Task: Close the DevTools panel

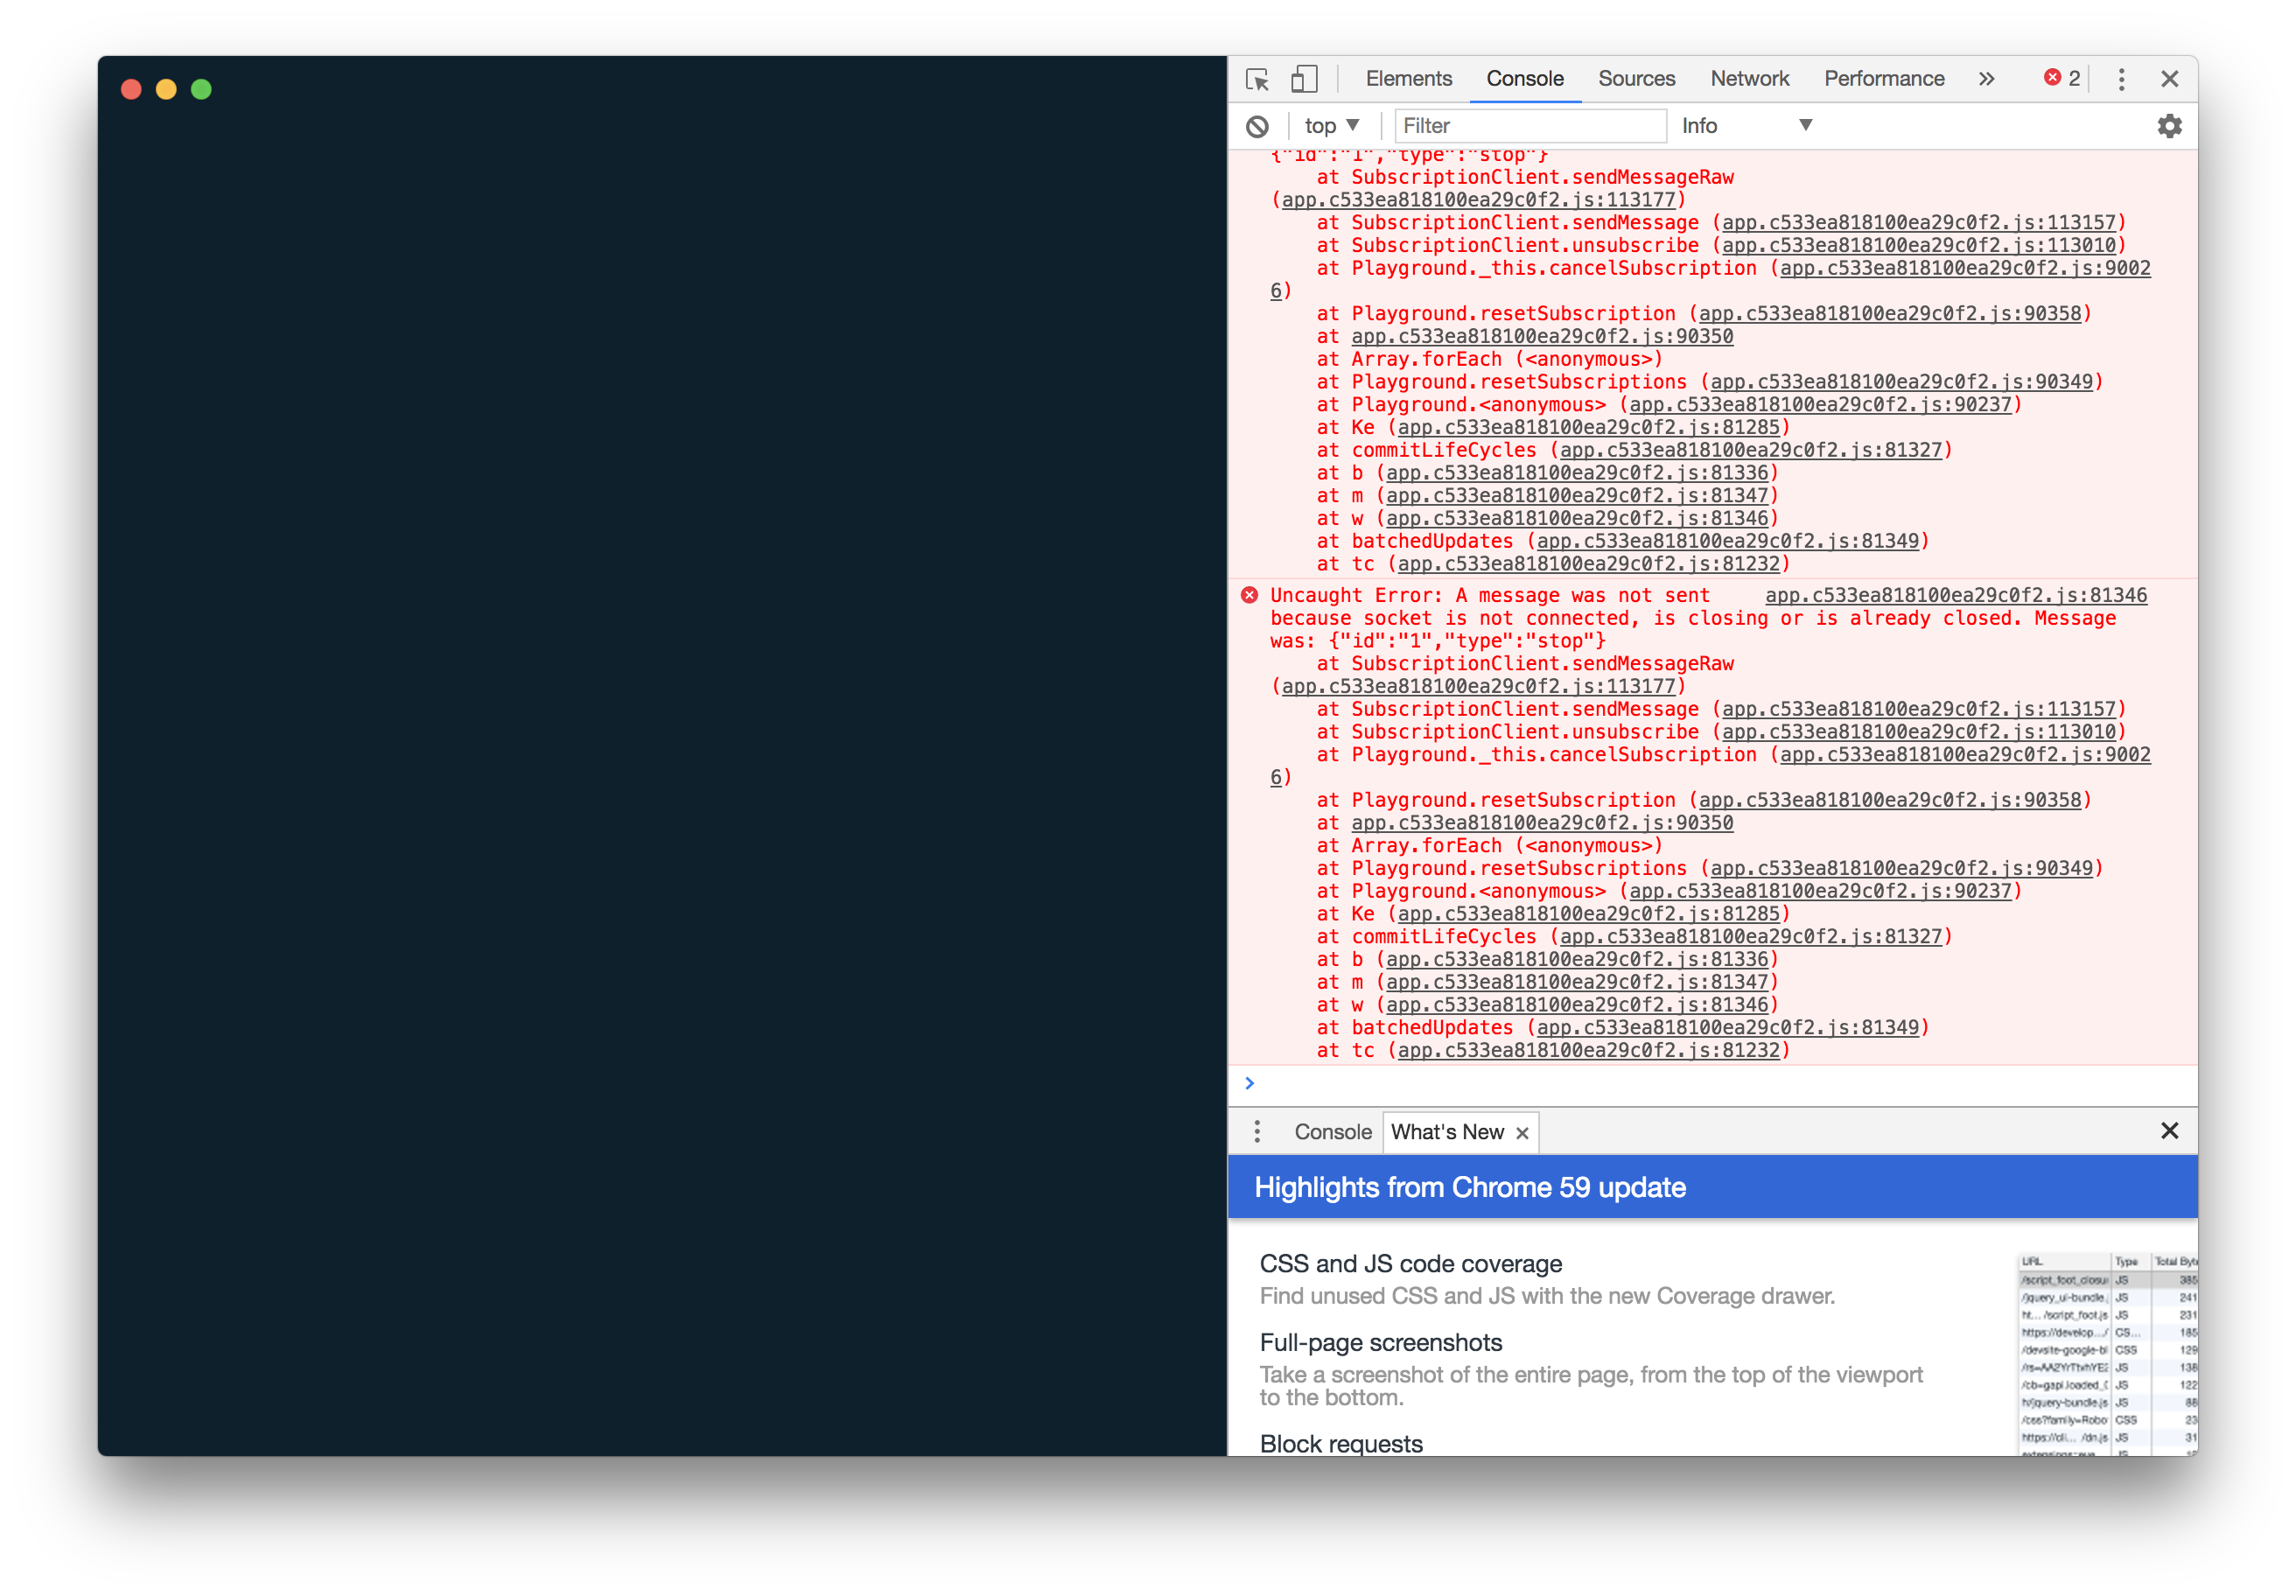Action: click(2169, 79)
